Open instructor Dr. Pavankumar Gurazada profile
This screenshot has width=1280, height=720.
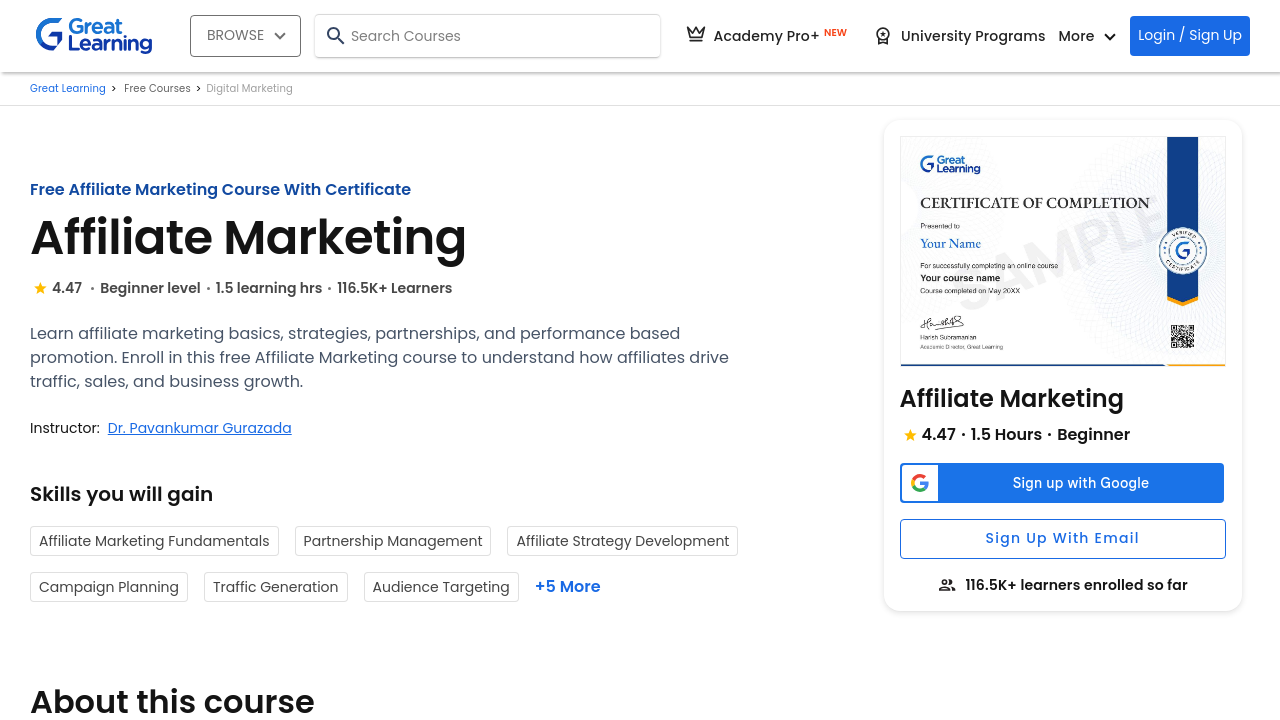[200, 428]
